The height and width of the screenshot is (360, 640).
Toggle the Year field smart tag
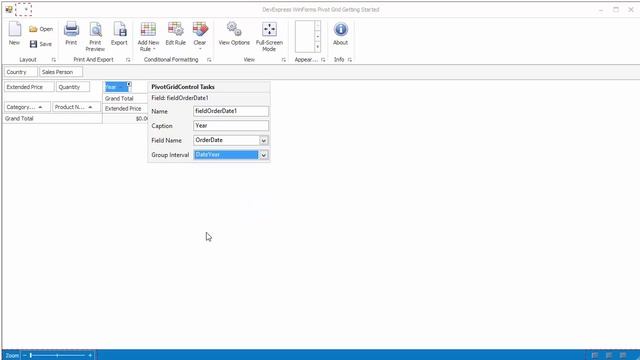[x=129, y=84]
